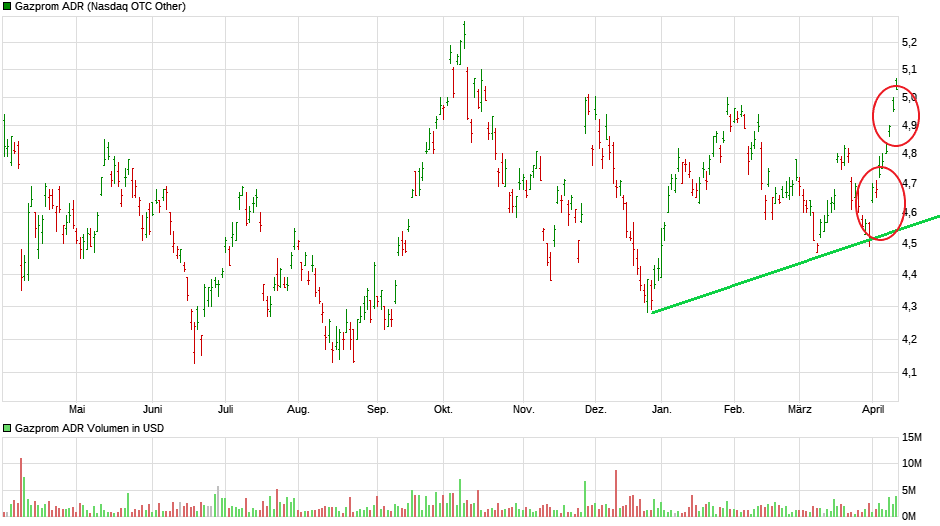Viewport: 940px width, 526px height.
Task: Click the Dez. month label
Action: click(596, 410)
